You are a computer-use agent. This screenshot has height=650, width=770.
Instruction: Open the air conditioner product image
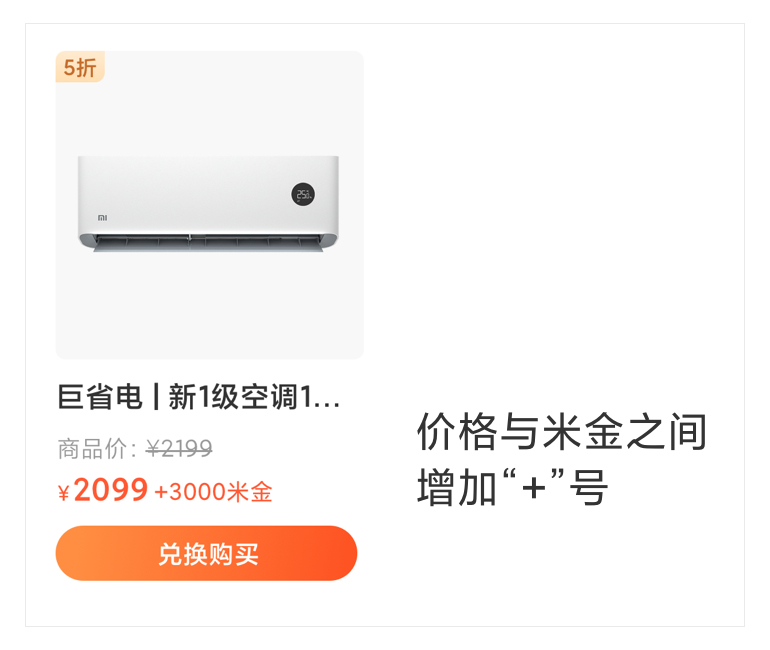tap(210, 205)
